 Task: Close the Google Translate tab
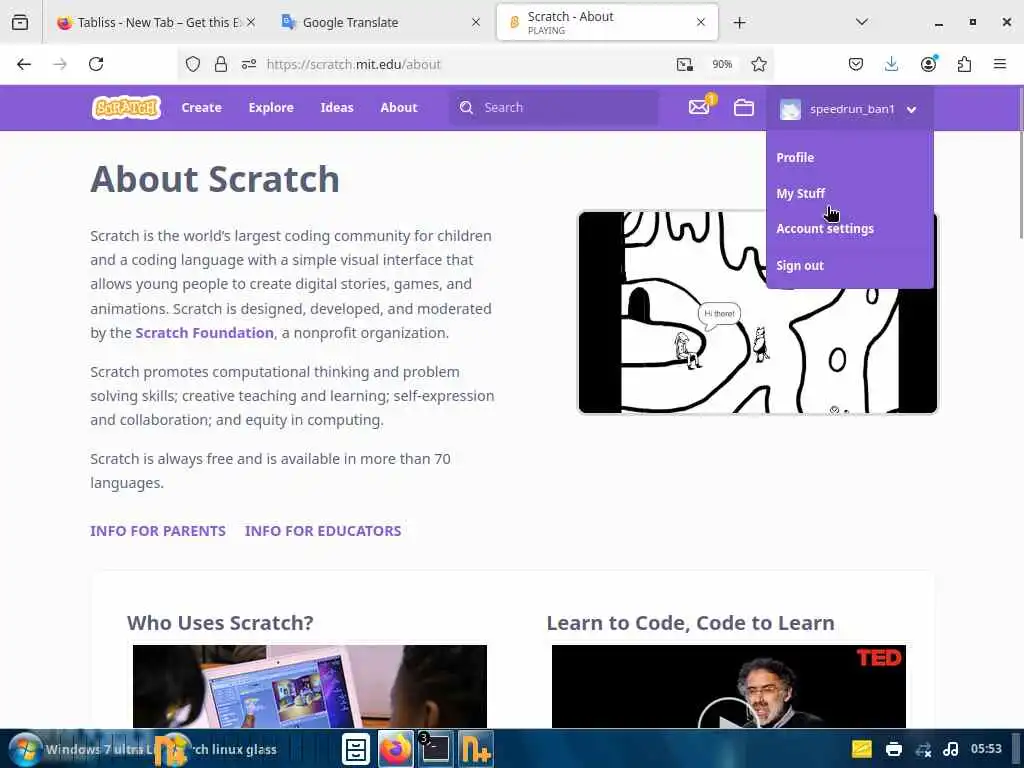point(476,22)
